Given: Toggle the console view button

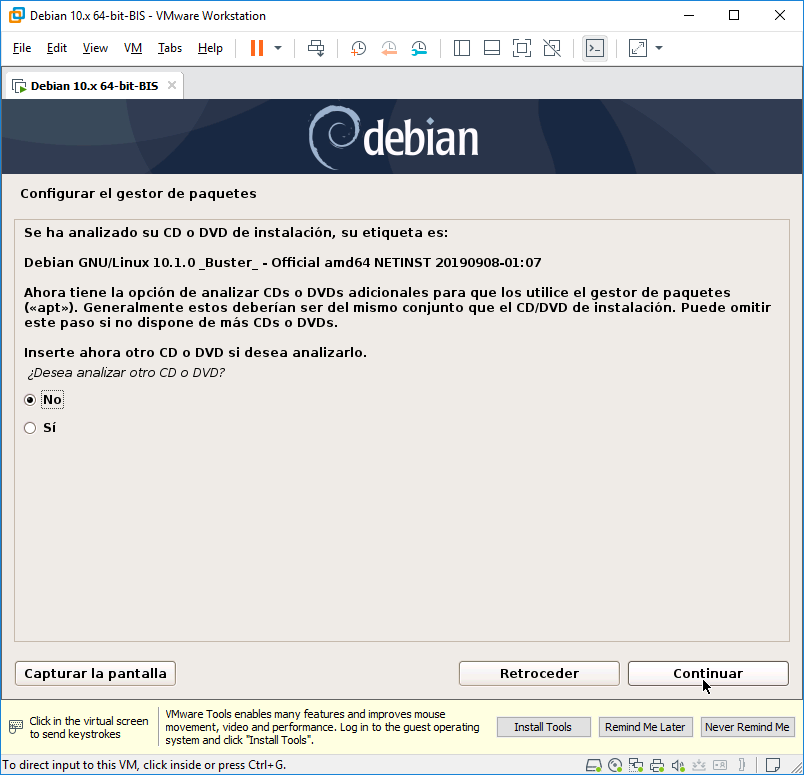Looking at the screenshot, I should pyautogui.click(x=595, y=48).
